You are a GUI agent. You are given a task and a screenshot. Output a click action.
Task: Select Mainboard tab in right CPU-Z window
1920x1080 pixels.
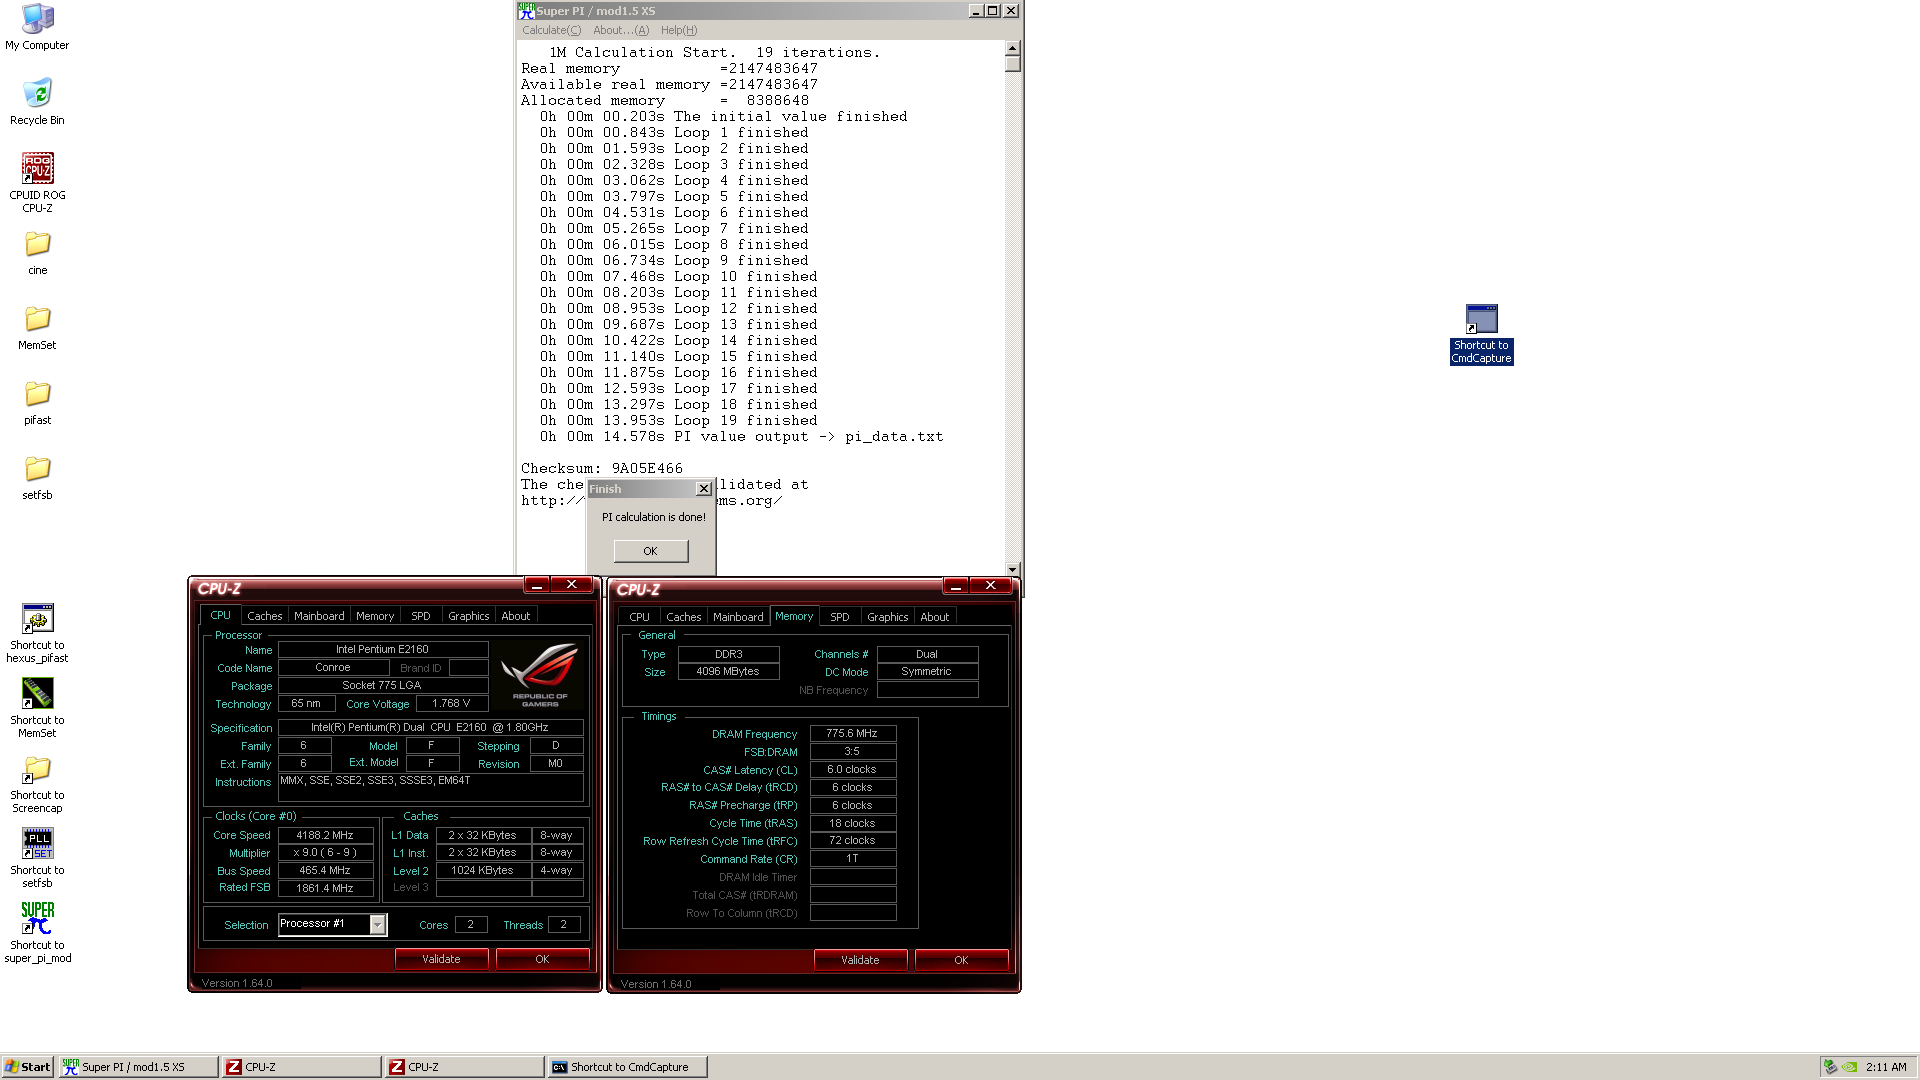coord(738,617)
